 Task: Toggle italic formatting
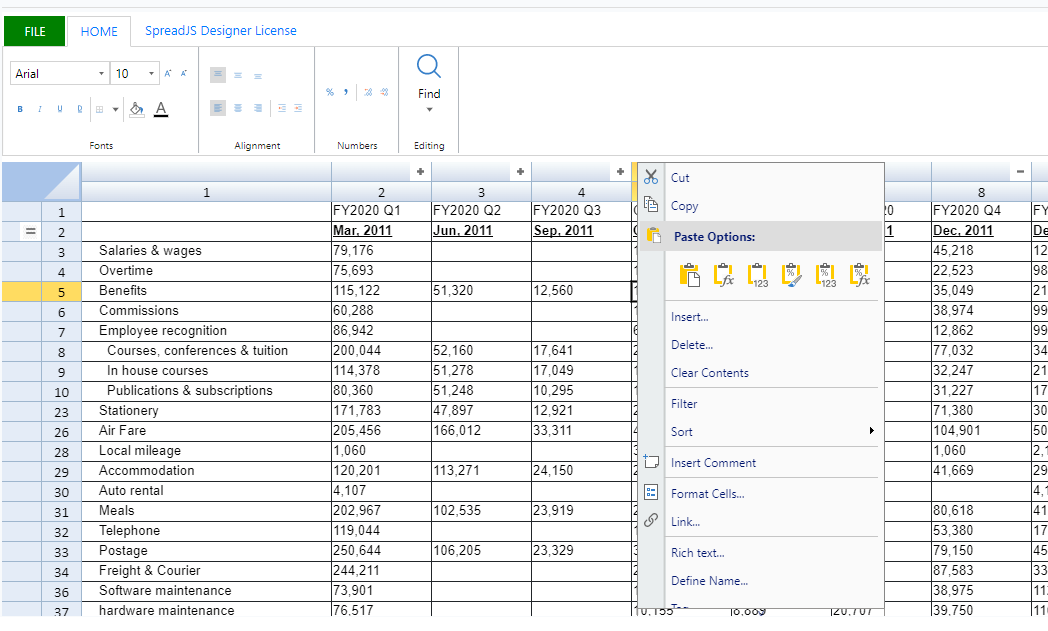tap(38, 108)
